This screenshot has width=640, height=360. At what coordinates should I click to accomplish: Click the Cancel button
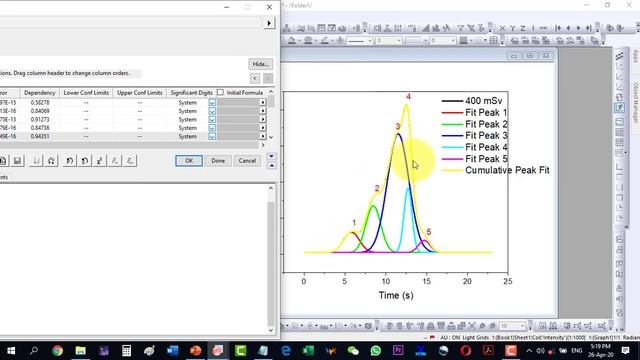click(x=247, y=161)
